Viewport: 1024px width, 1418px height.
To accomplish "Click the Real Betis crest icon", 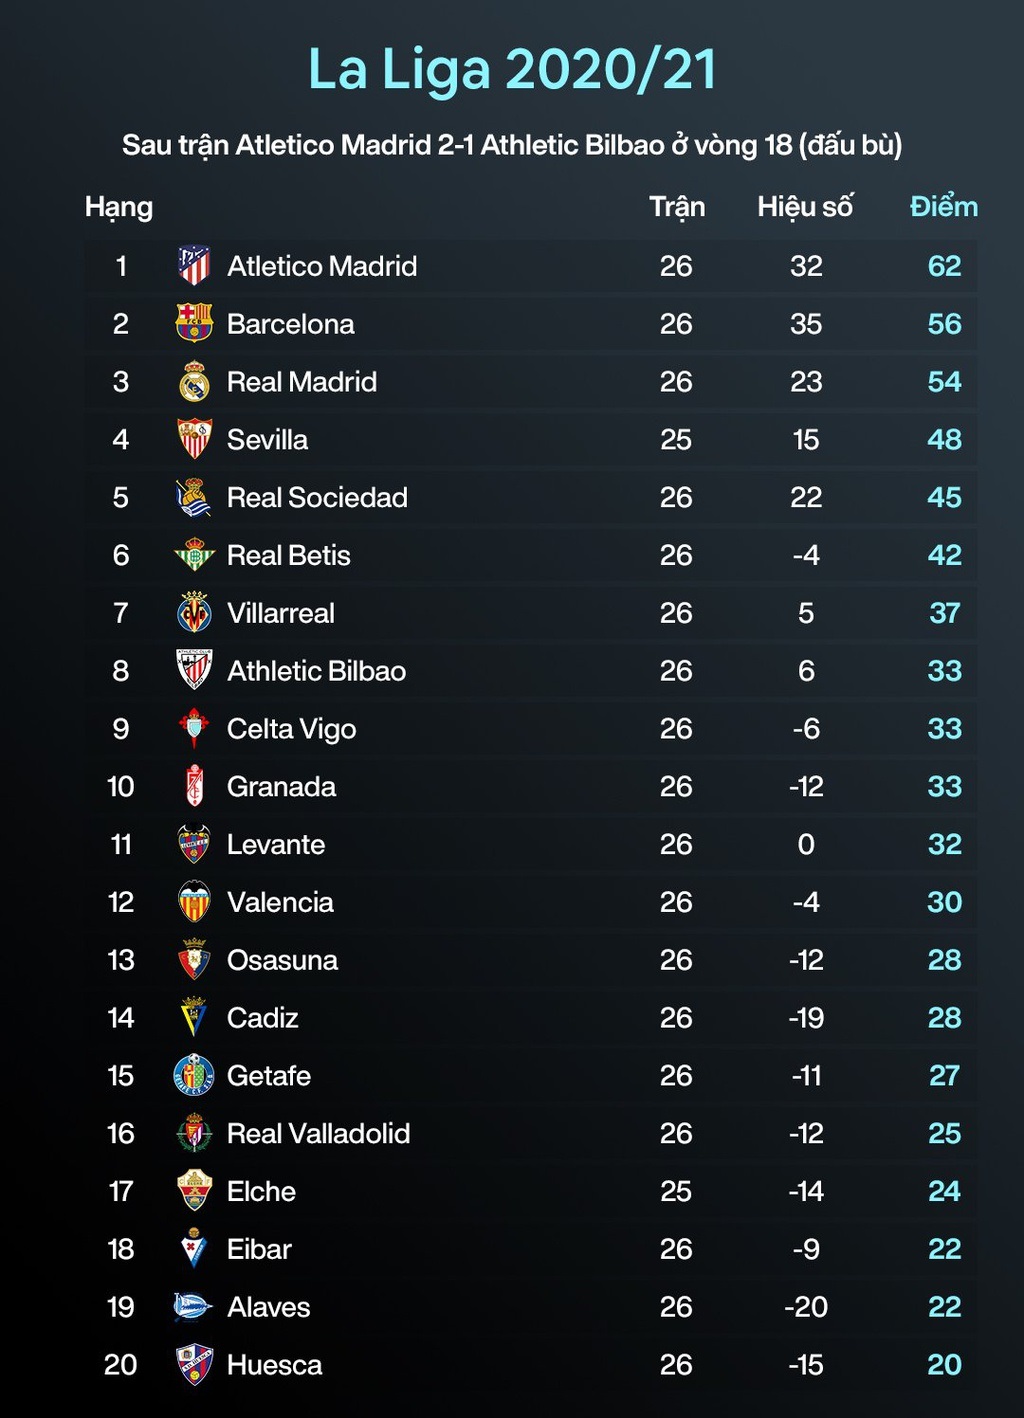I will coord(194,555).
